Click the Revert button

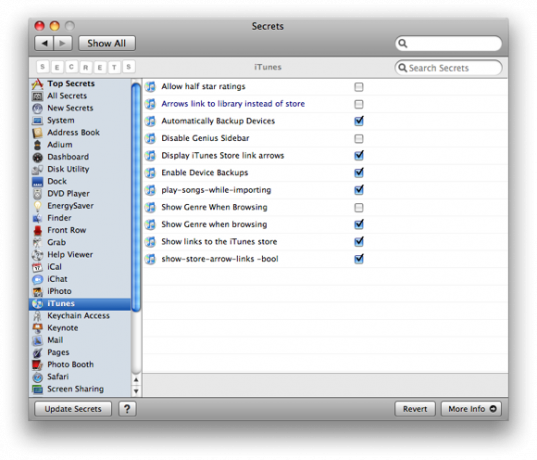pos(415,409)
